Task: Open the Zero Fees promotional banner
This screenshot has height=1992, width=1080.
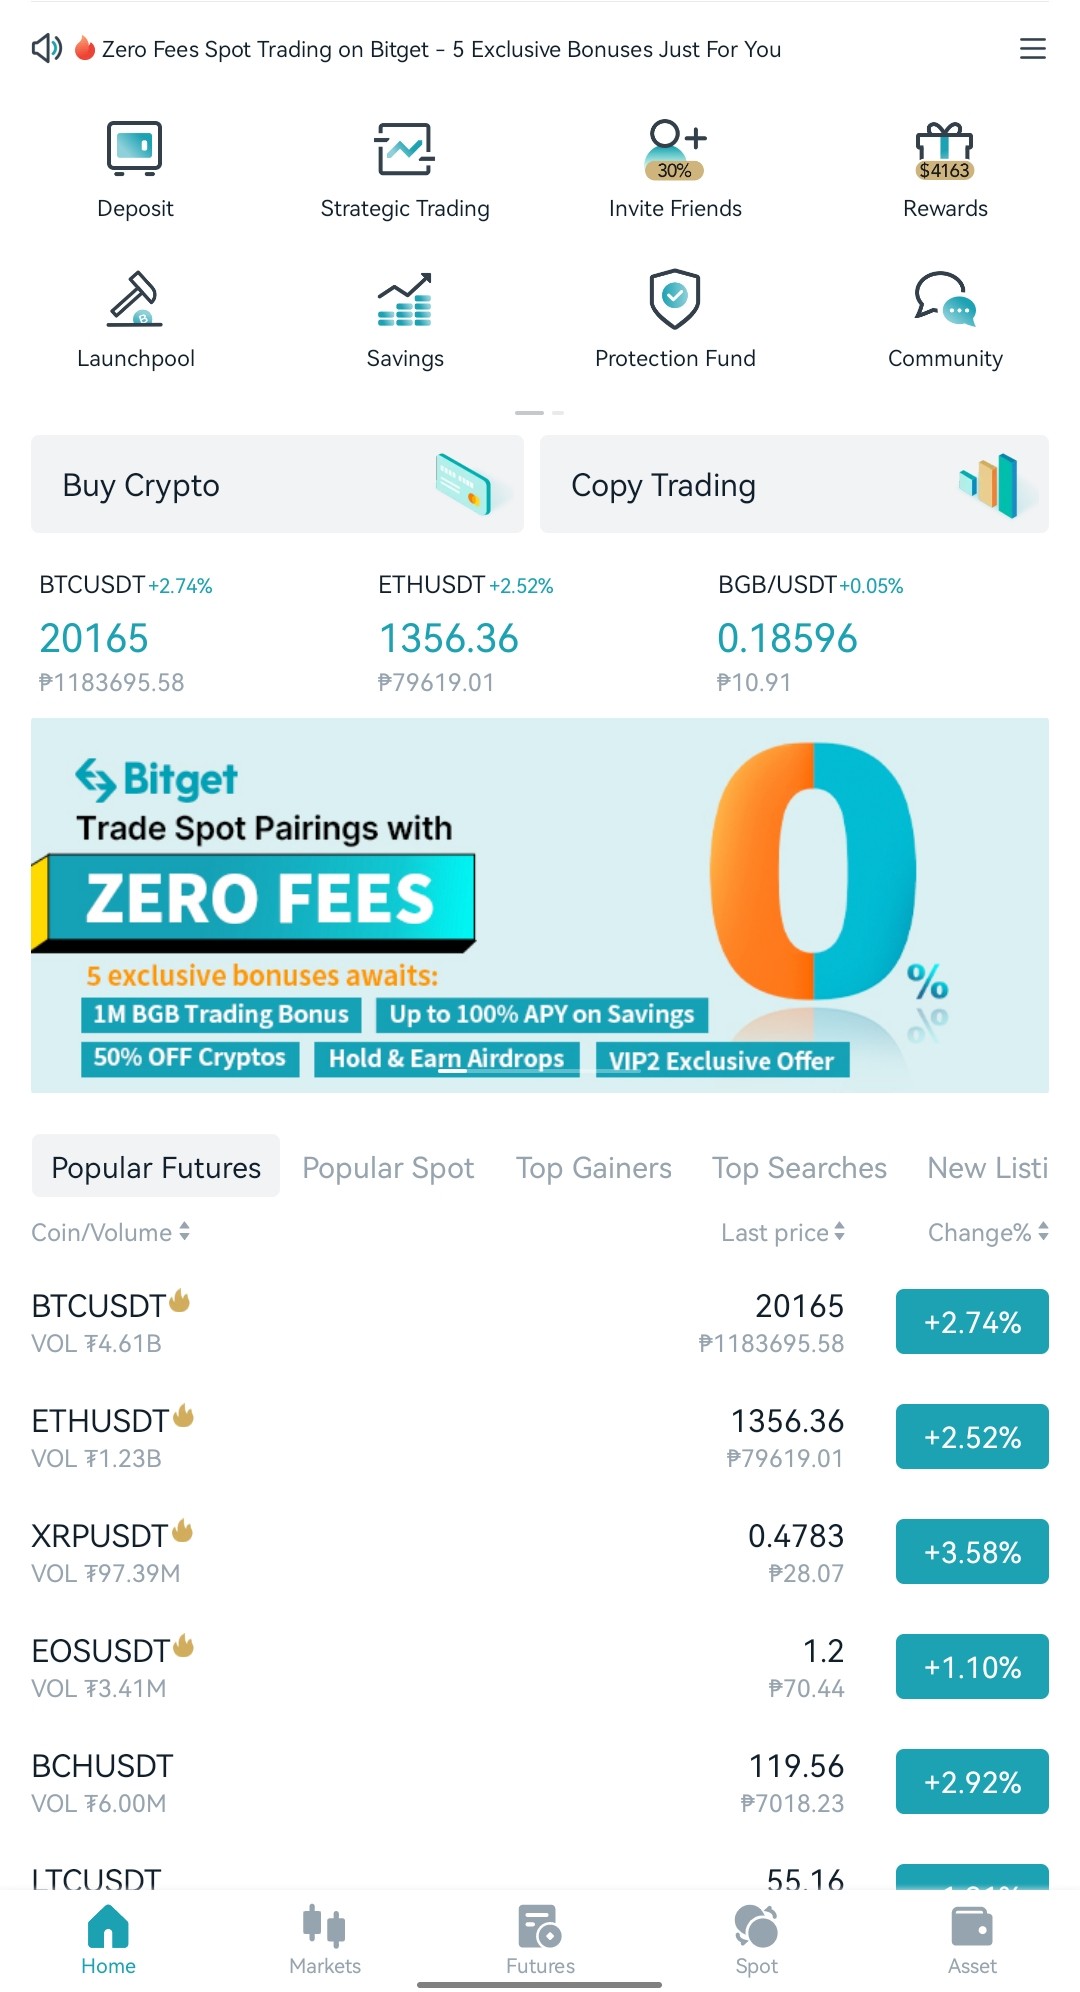Action: pyautogui.click(x=540, y=905)
